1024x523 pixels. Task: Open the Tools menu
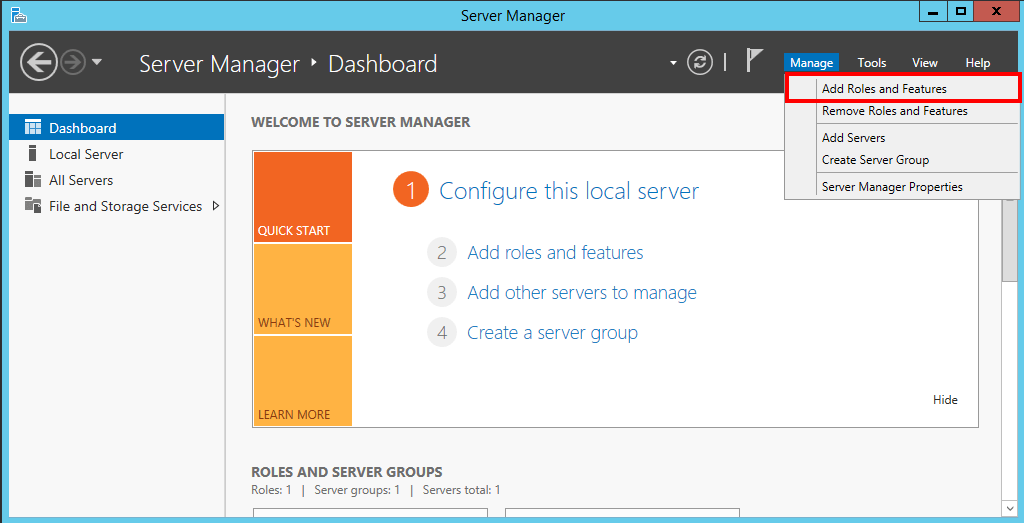(x=872, y=63)
